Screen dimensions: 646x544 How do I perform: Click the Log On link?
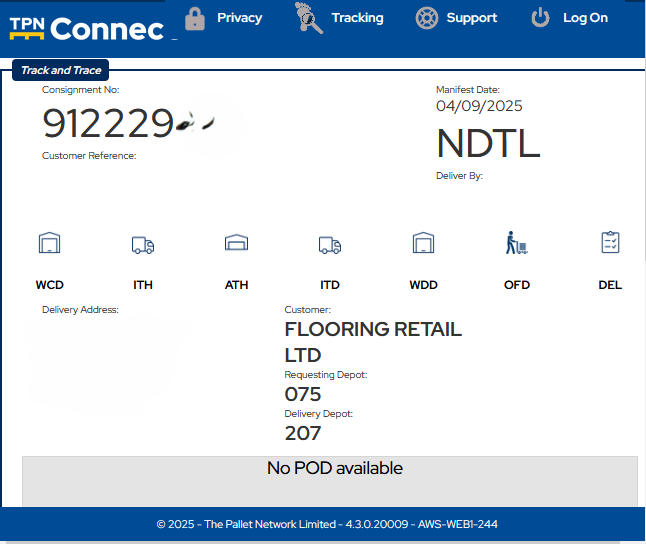click(585, 18)
